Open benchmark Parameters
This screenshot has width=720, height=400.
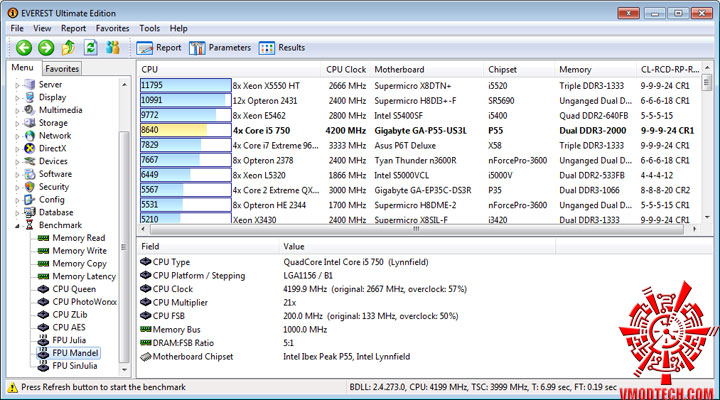220,48
